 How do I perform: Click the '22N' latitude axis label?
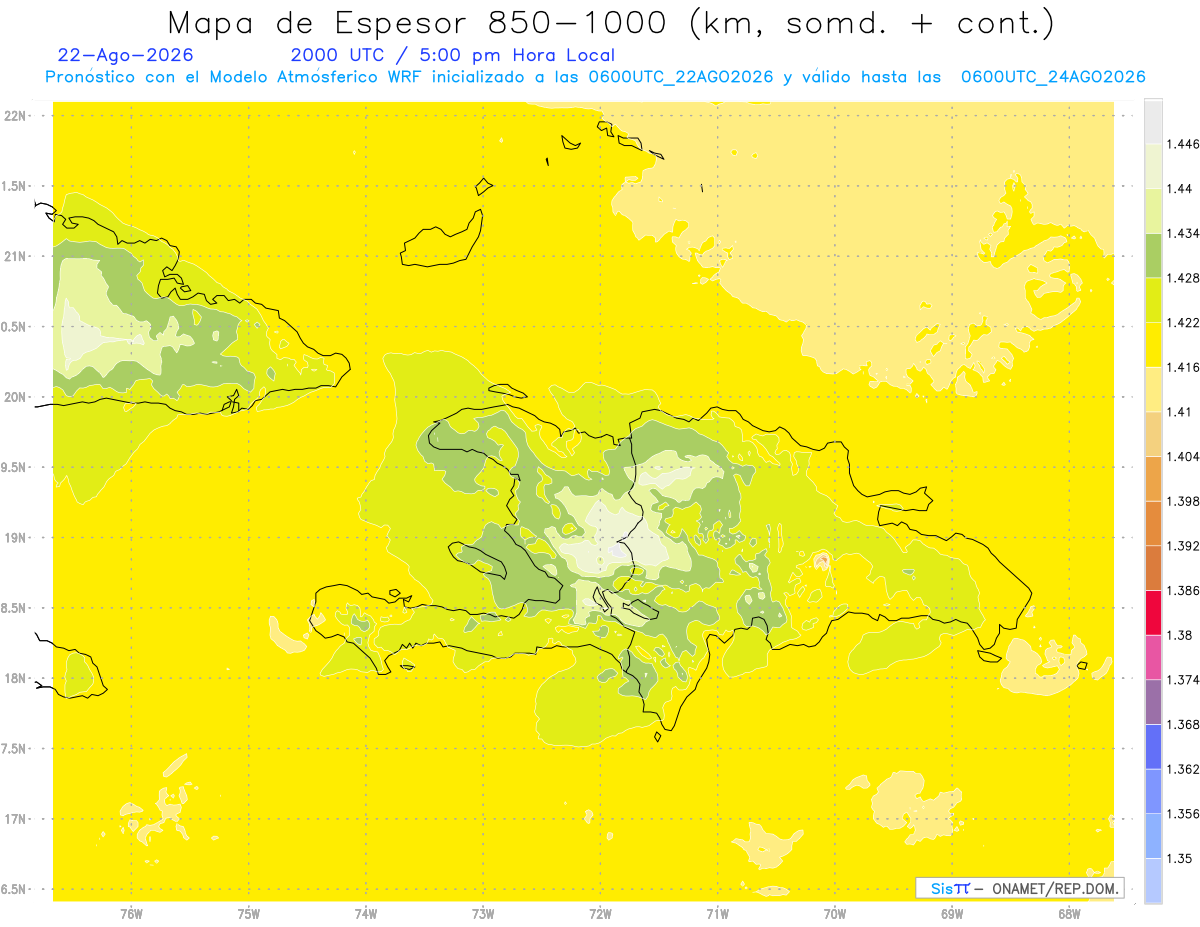pyautogui.click(x=14, y=115)
